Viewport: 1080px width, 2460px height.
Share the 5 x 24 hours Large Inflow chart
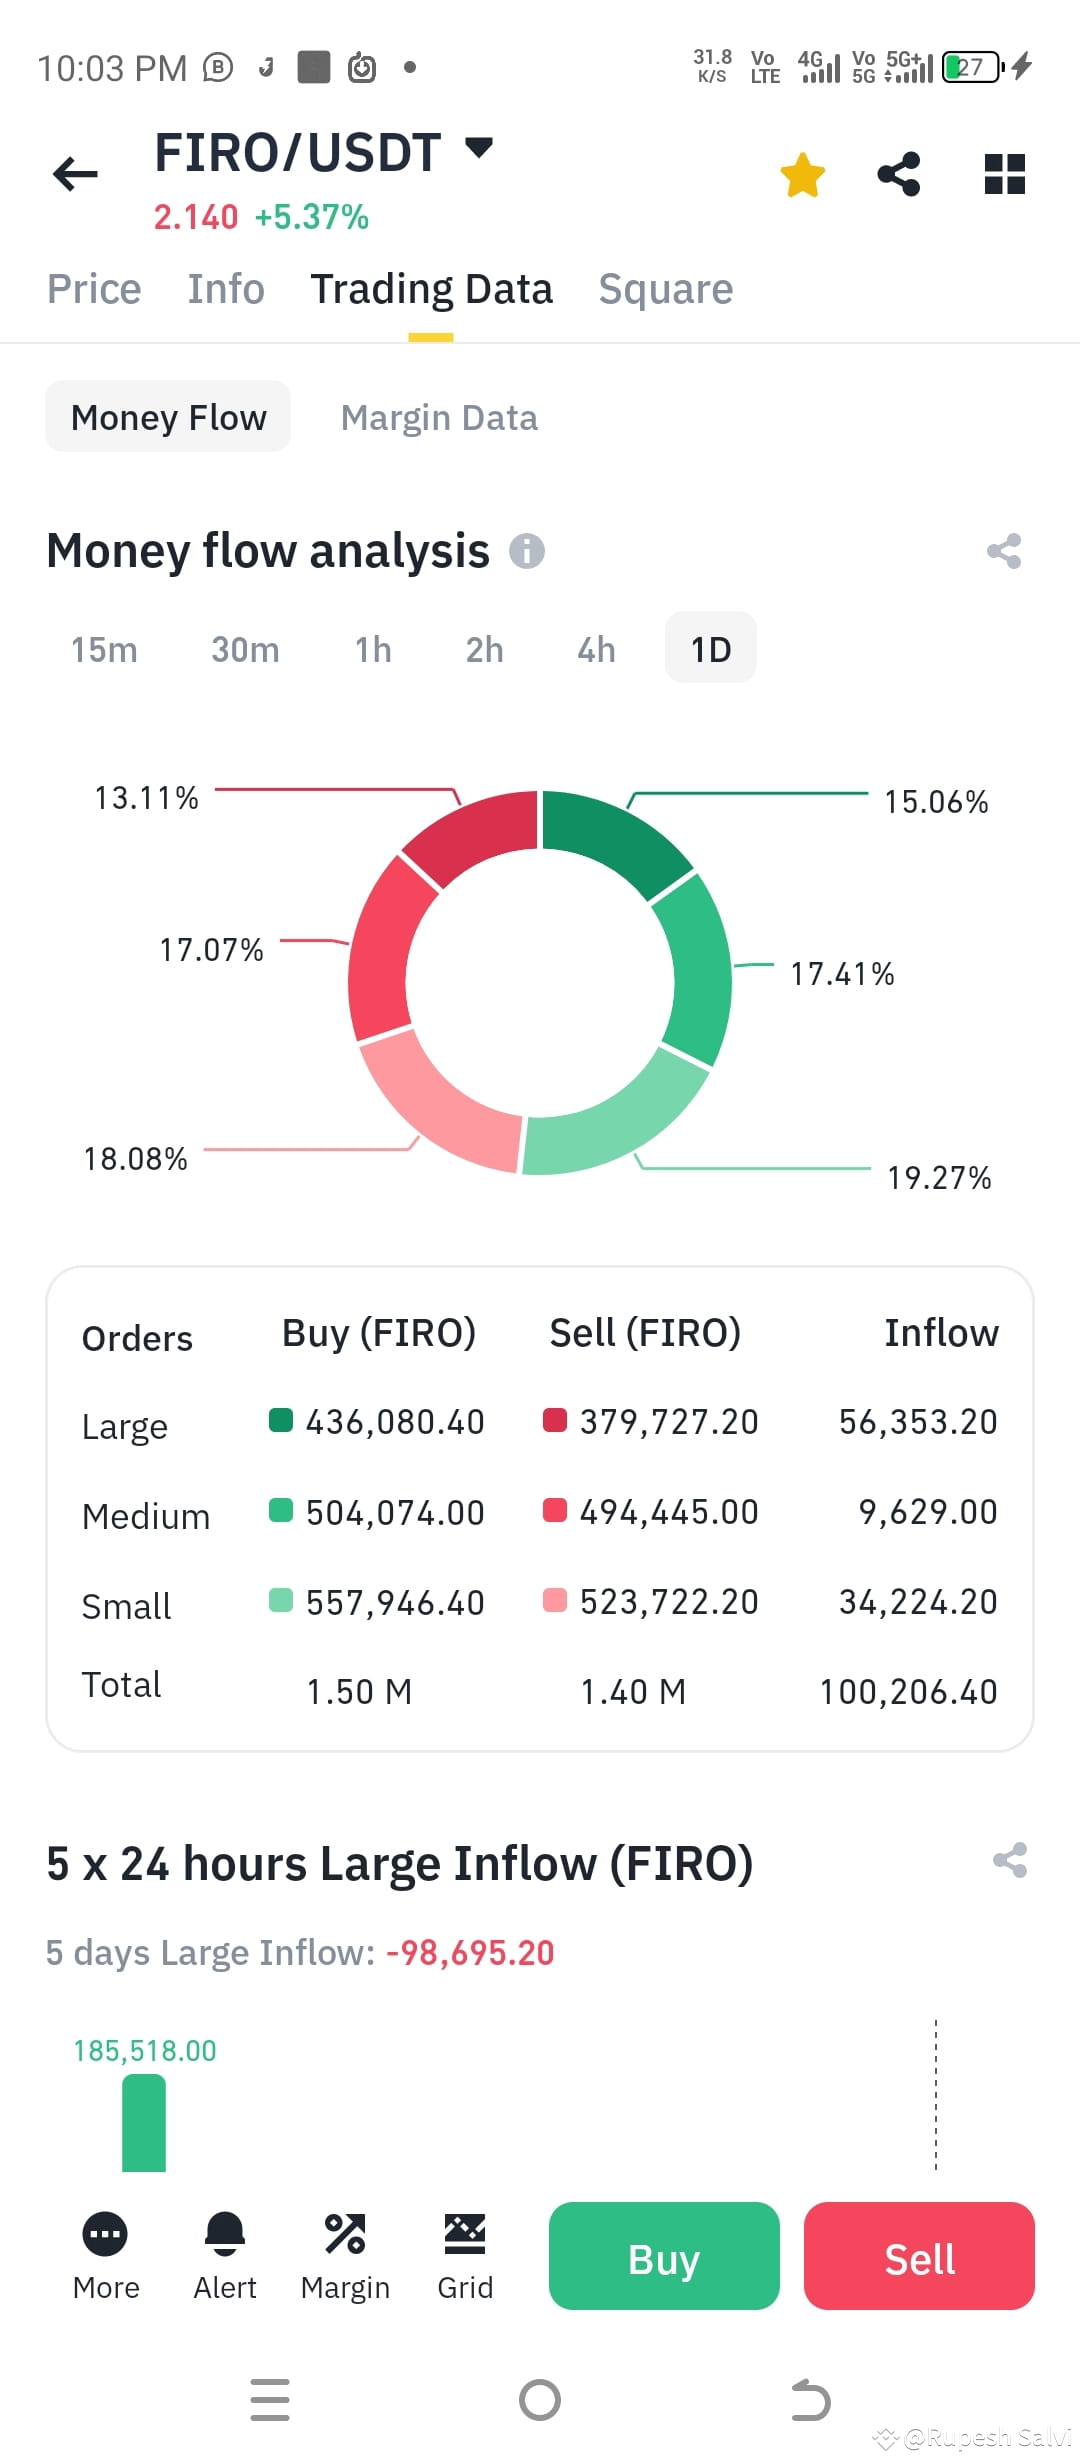click(x=1009, y=1860)
